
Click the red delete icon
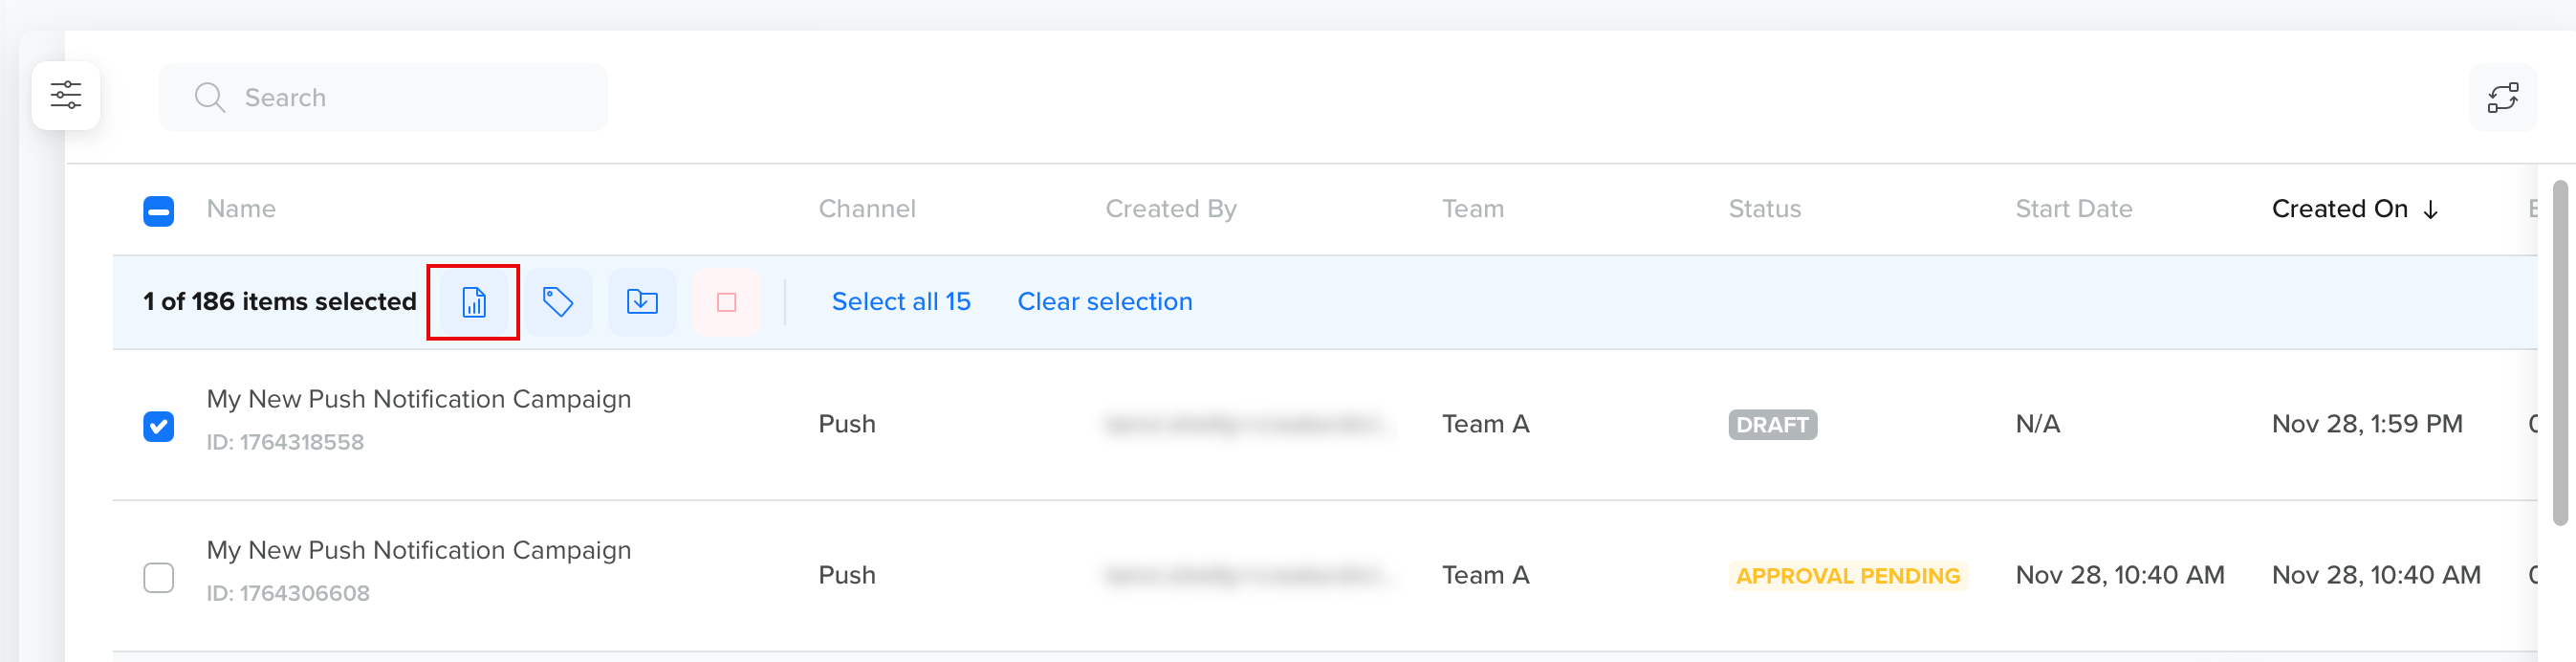726,301
